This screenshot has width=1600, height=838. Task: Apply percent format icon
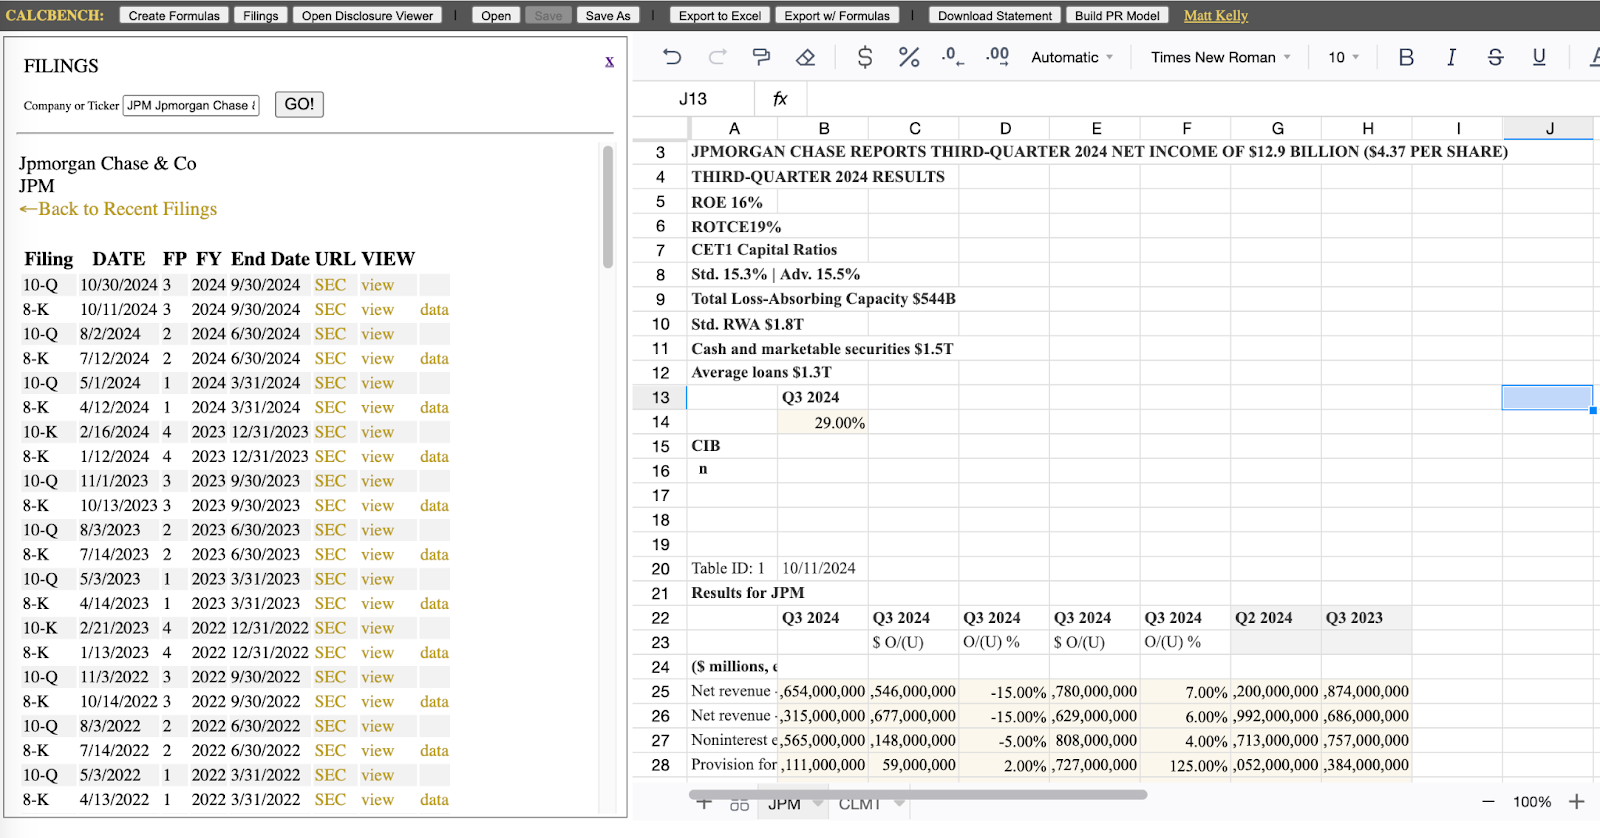coord(909,57)
